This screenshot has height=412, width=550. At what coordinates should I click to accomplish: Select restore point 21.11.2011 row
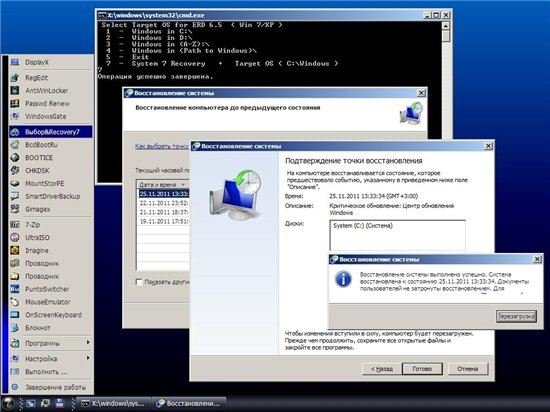(163, 212)
